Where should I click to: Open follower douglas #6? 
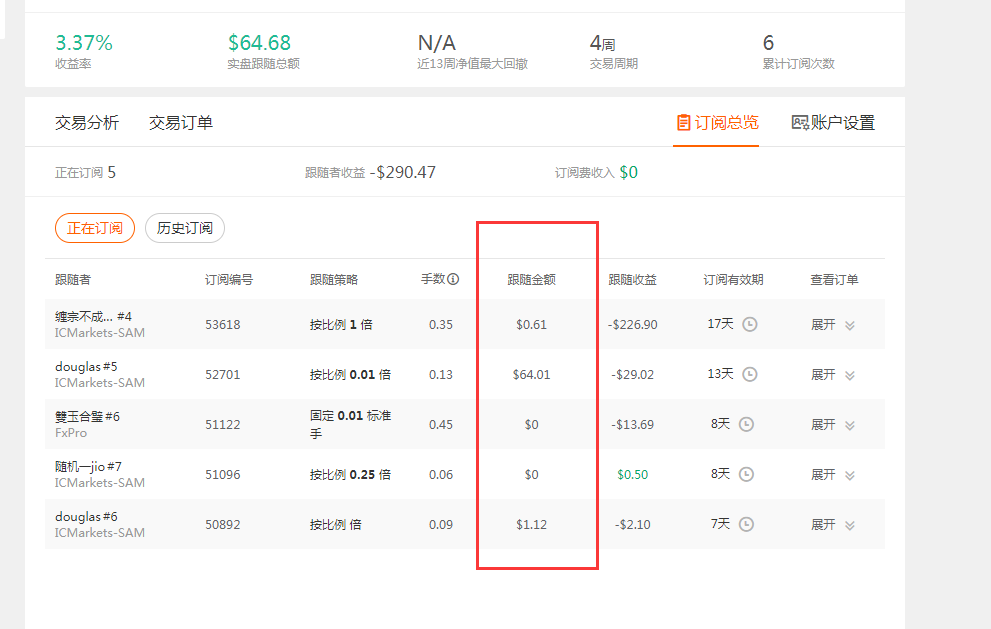click(x=86, y=516)
